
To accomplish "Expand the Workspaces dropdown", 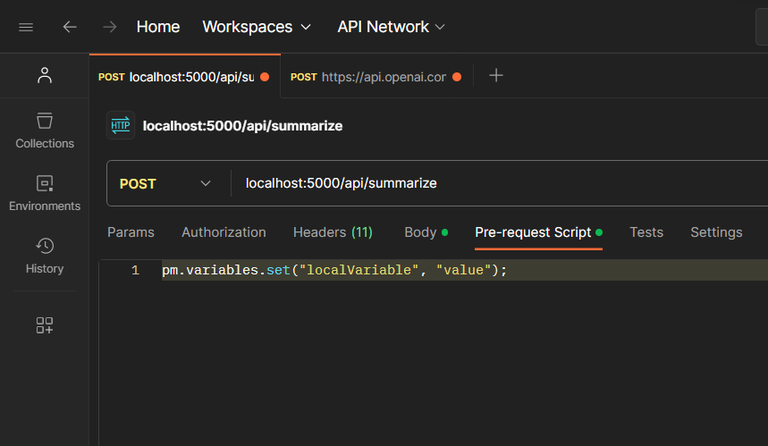I will click(256, 27).
